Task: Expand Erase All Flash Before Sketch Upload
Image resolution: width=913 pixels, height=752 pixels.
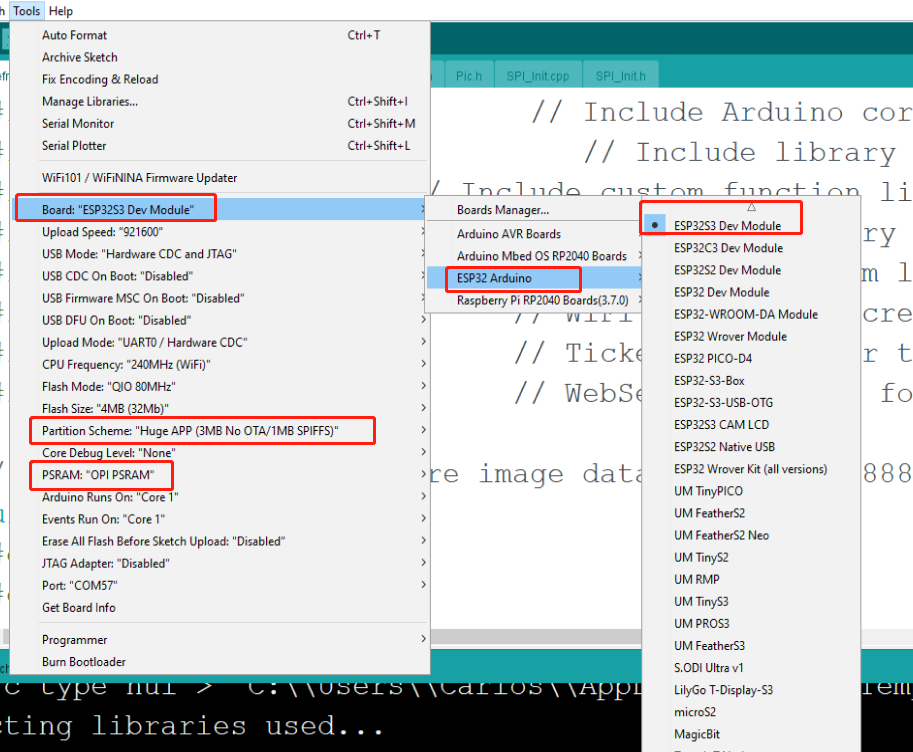Action: click(220, 541)
